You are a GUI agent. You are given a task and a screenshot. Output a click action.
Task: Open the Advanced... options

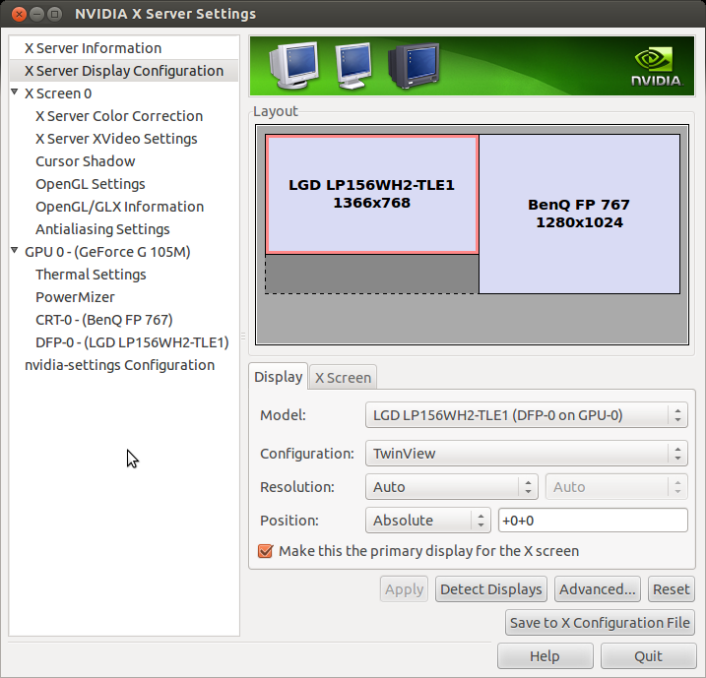click(x=597, y=589)
